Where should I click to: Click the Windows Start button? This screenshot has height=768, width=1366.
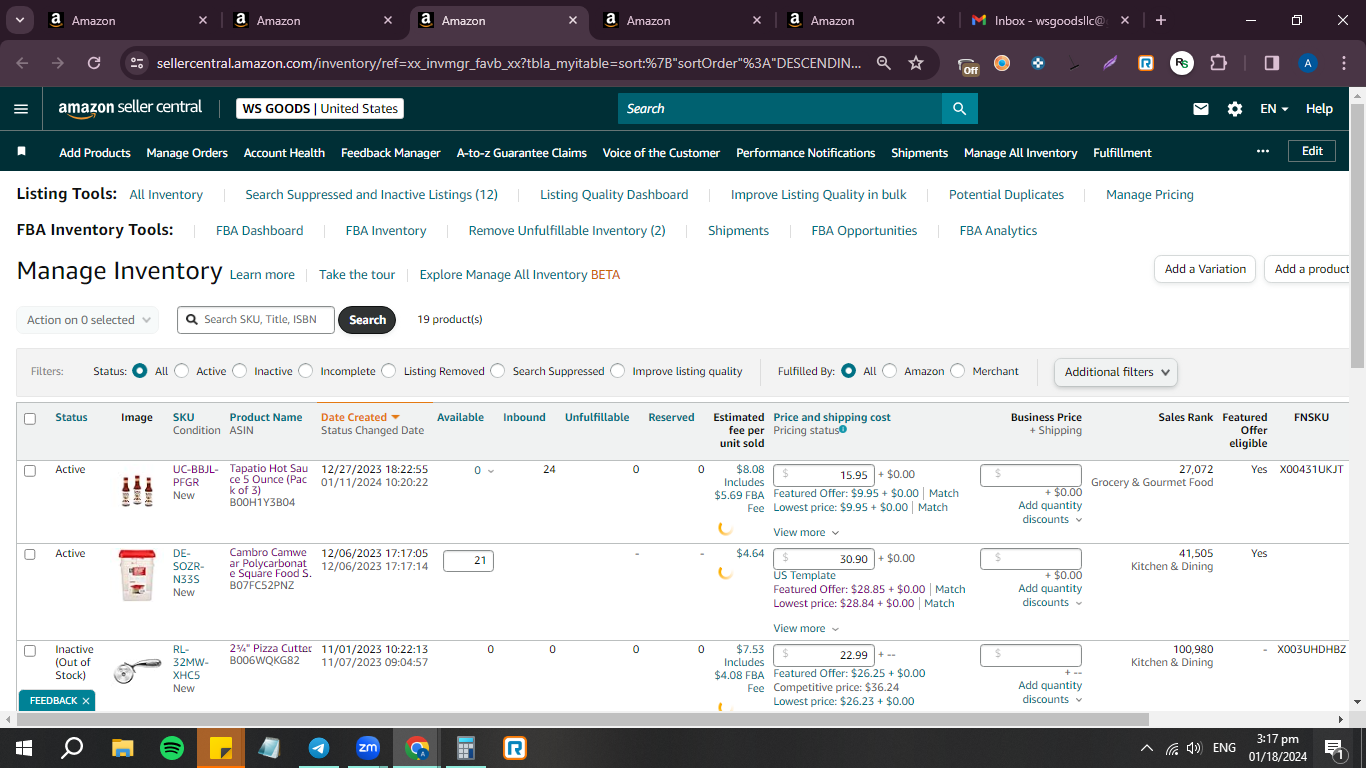click(x=24, y=747)
